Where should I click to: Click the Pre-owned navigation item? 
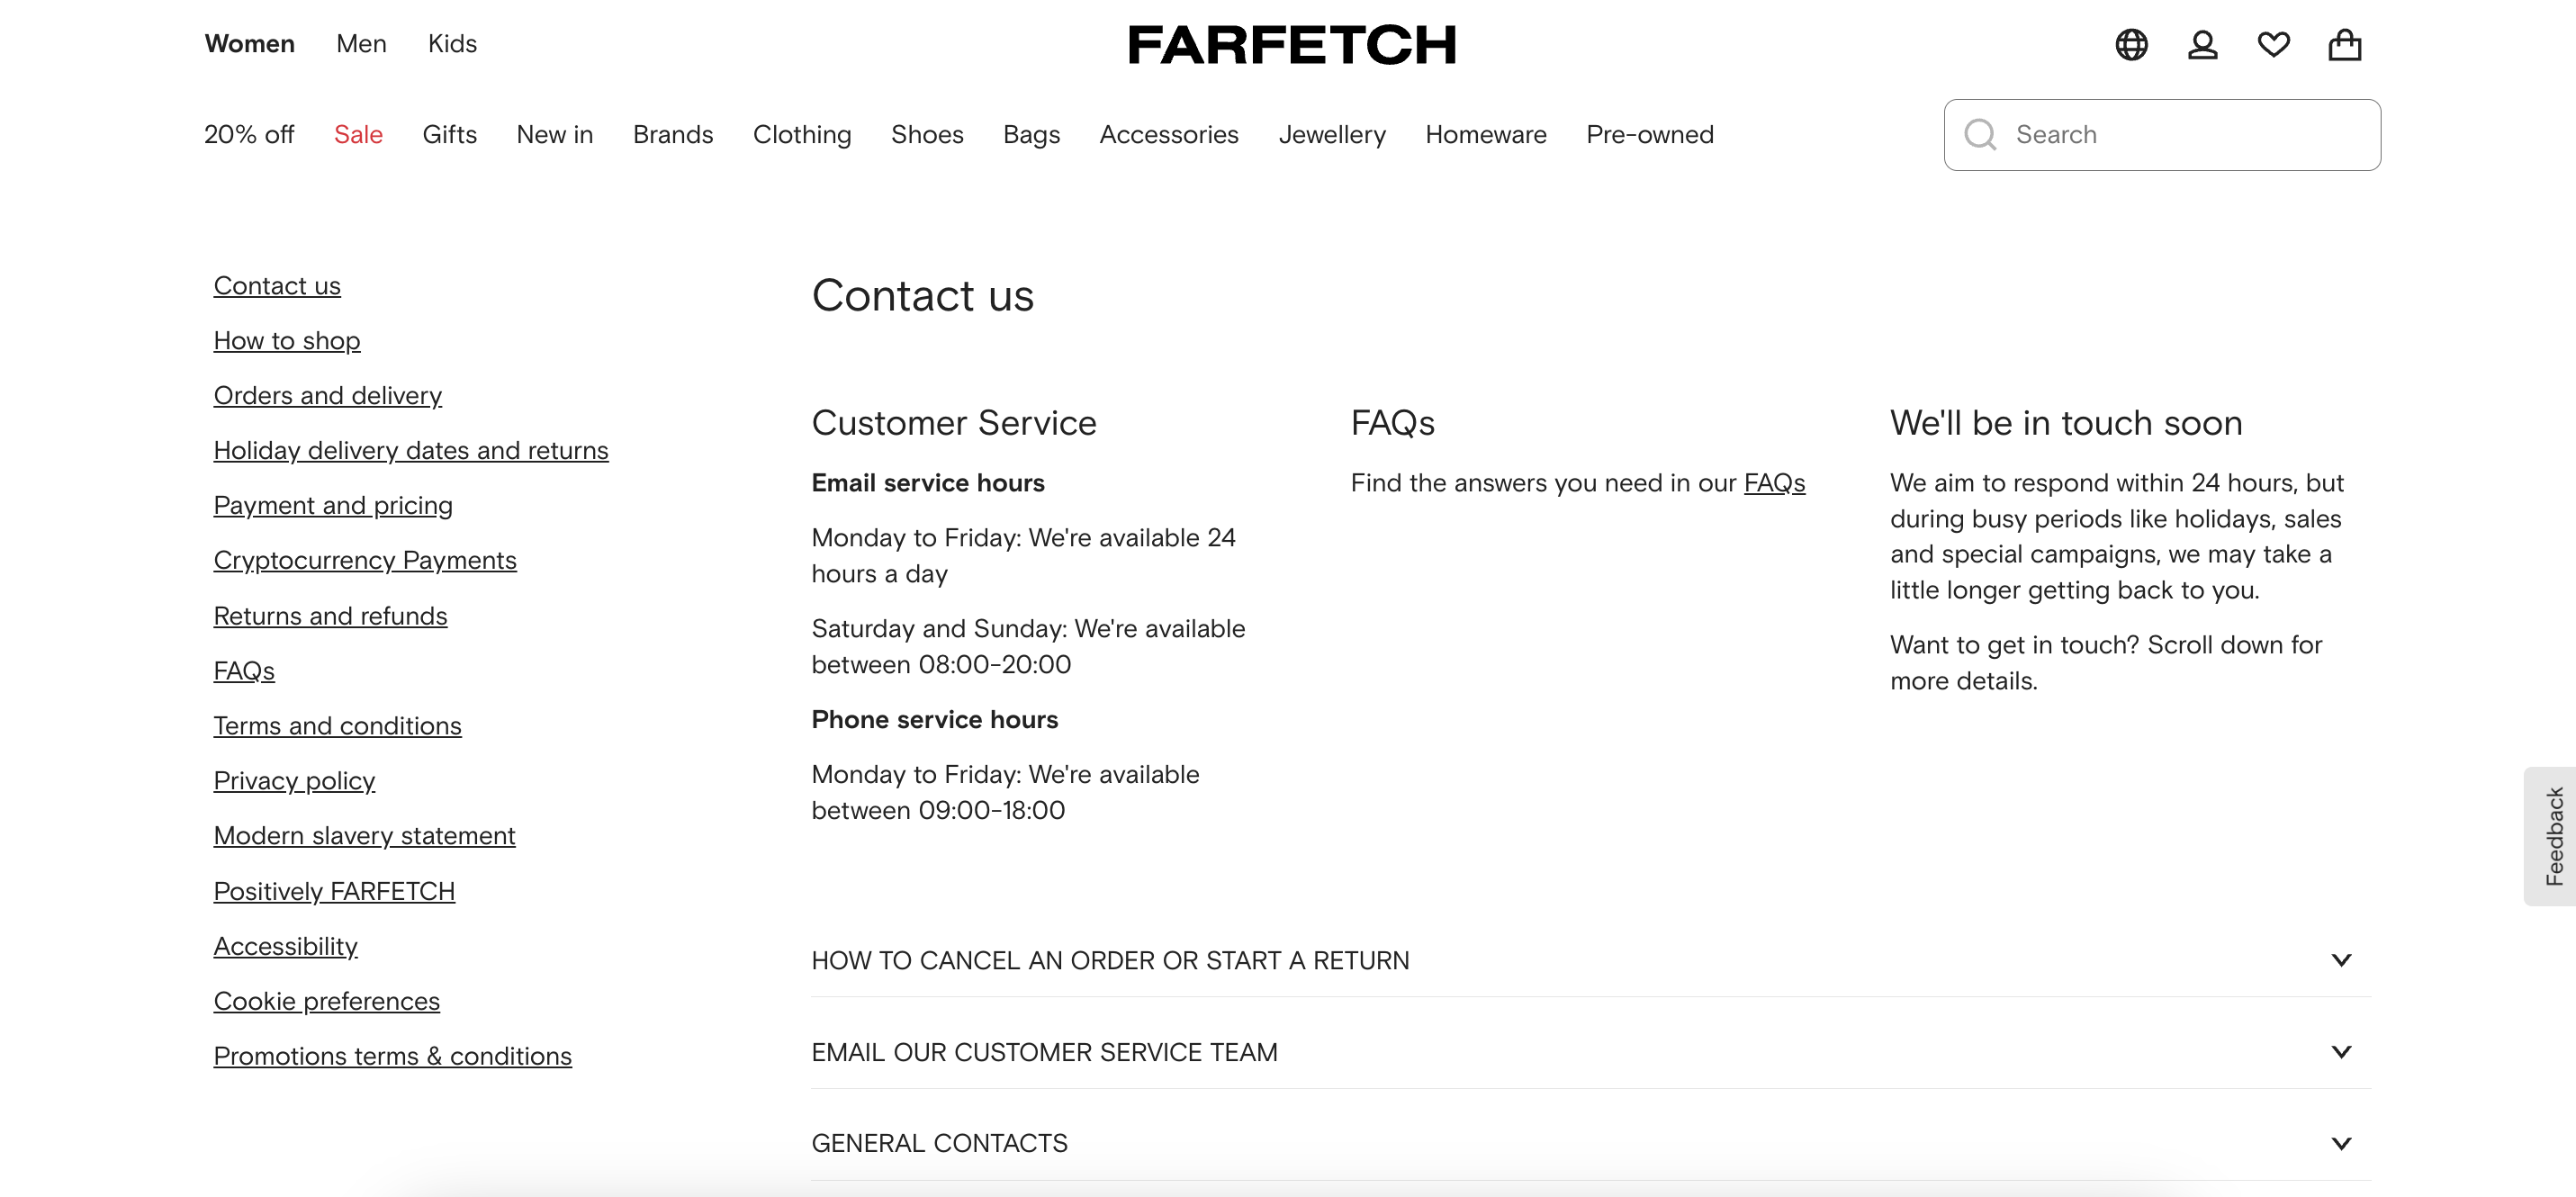coord(1650,133)
